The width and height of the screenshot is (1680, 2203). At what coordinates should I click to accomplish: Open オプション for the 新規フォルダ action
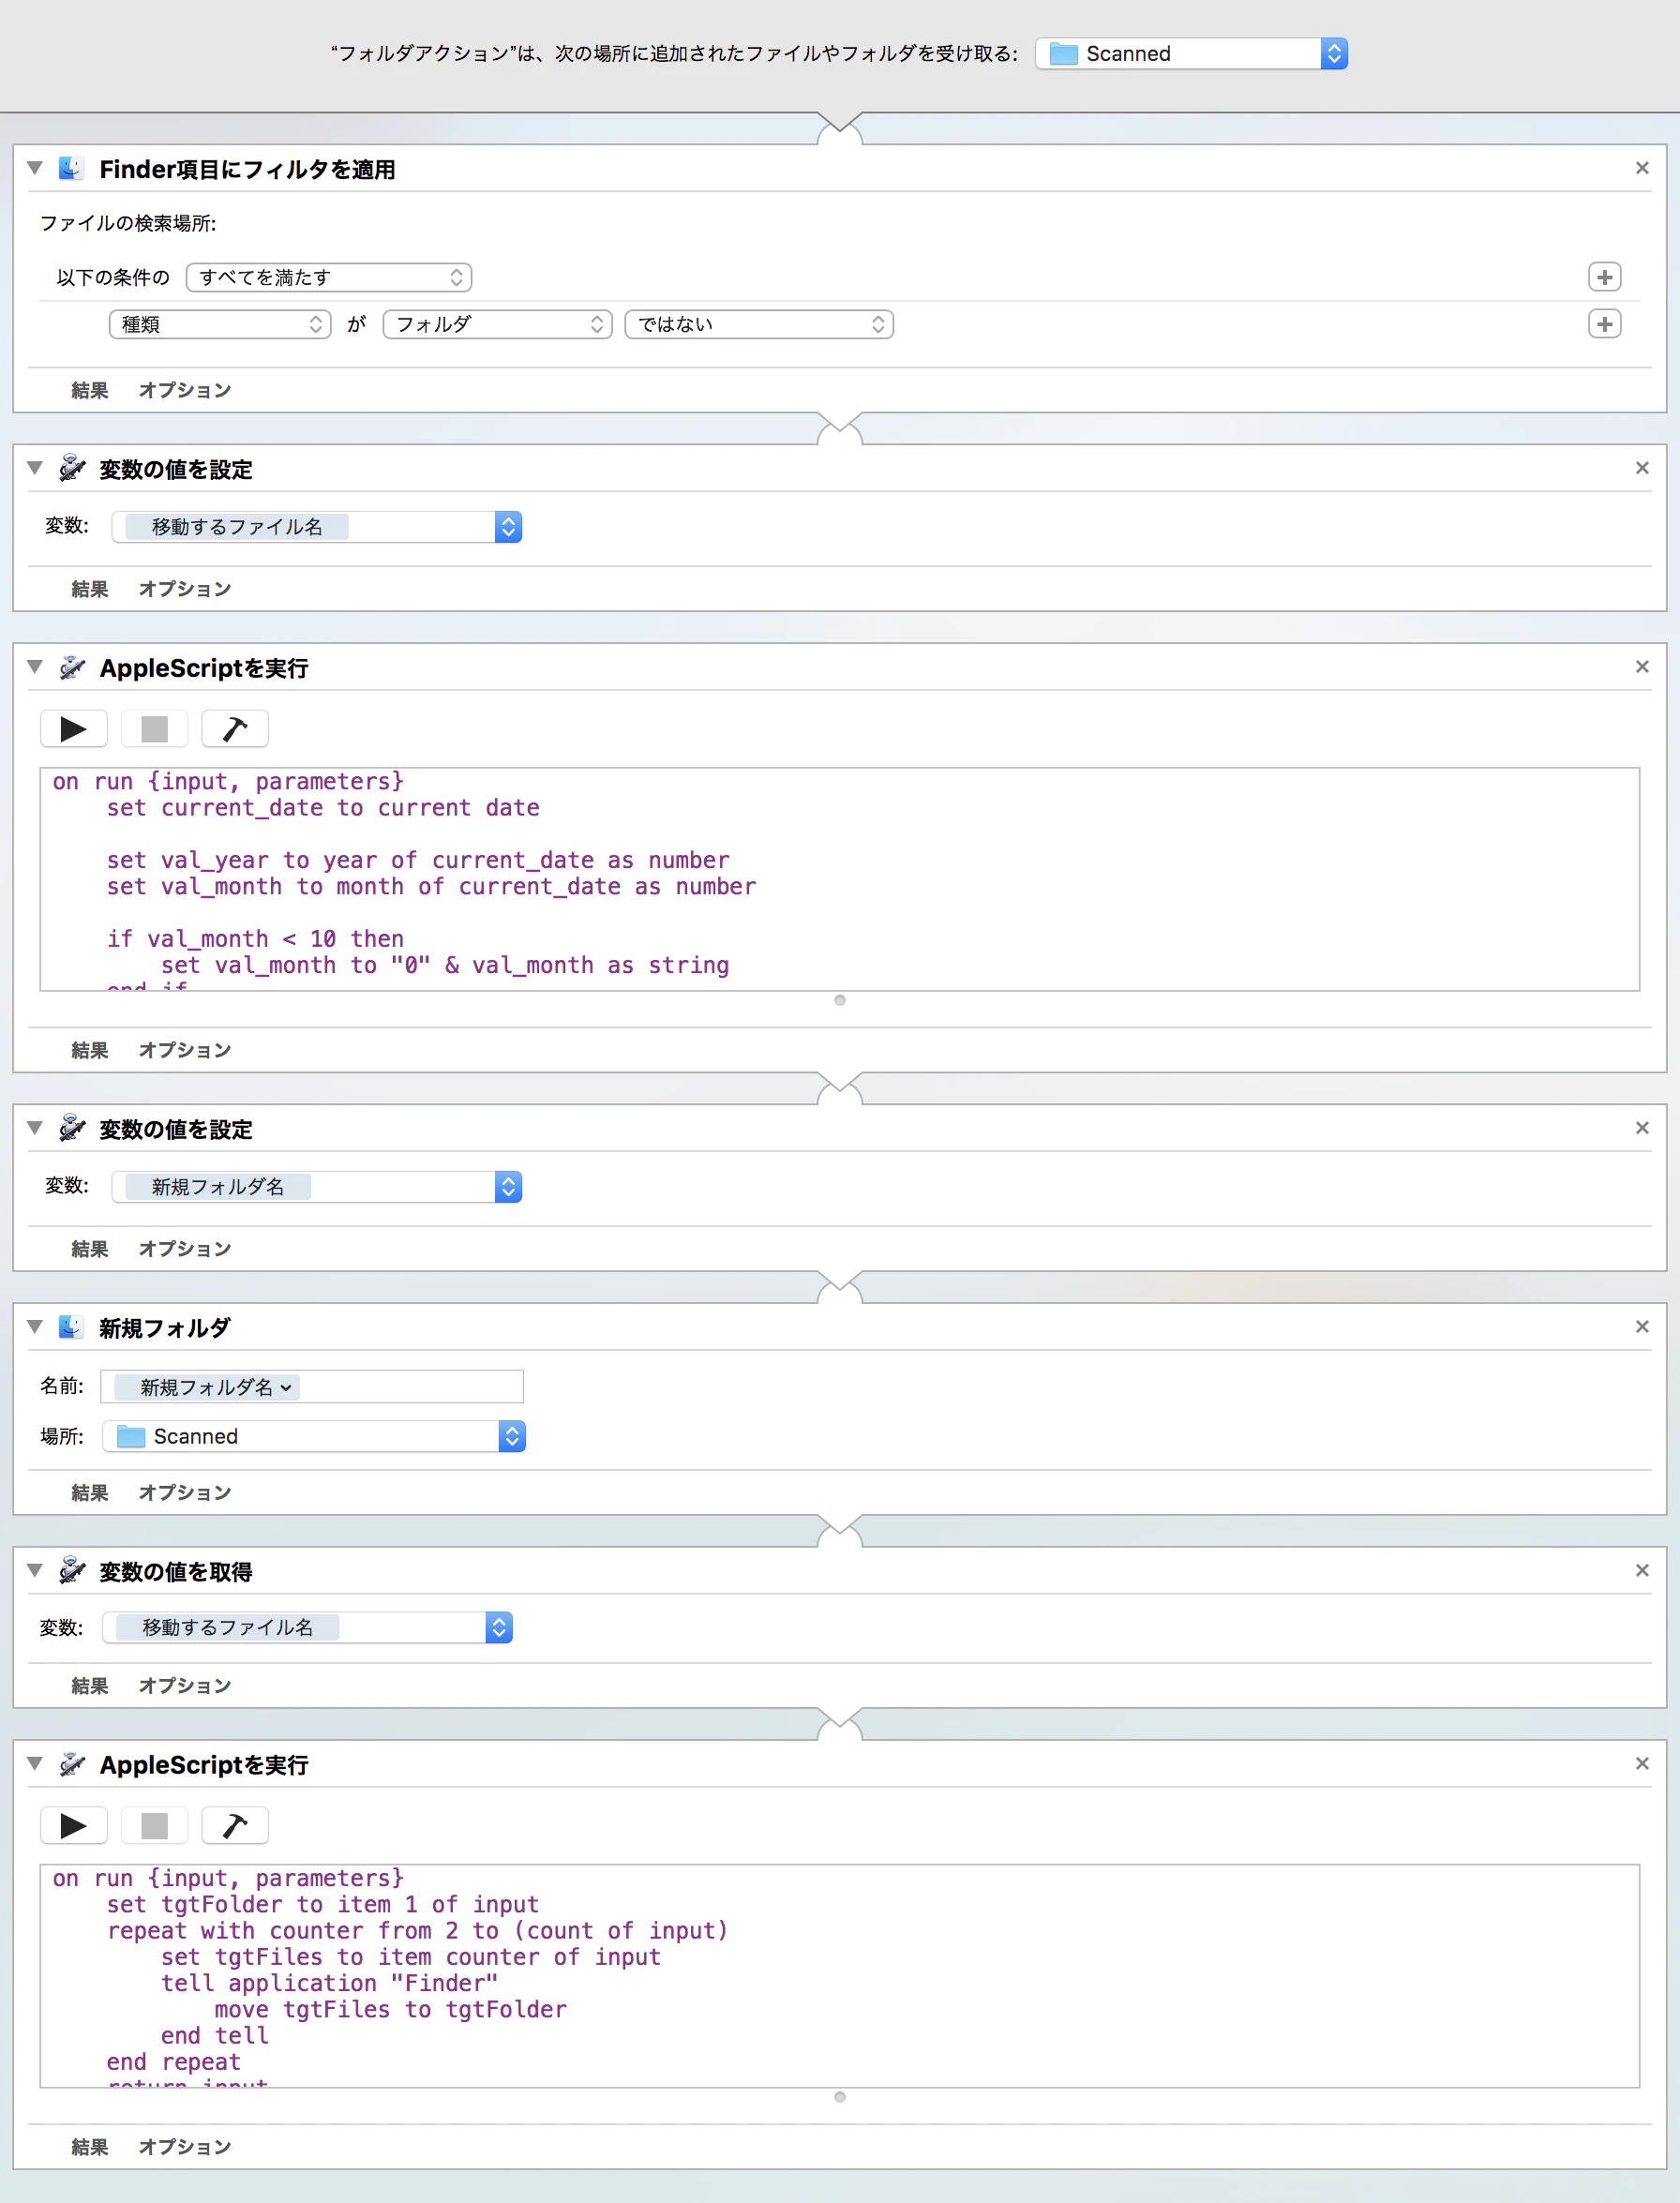(x=185, y=1492)
